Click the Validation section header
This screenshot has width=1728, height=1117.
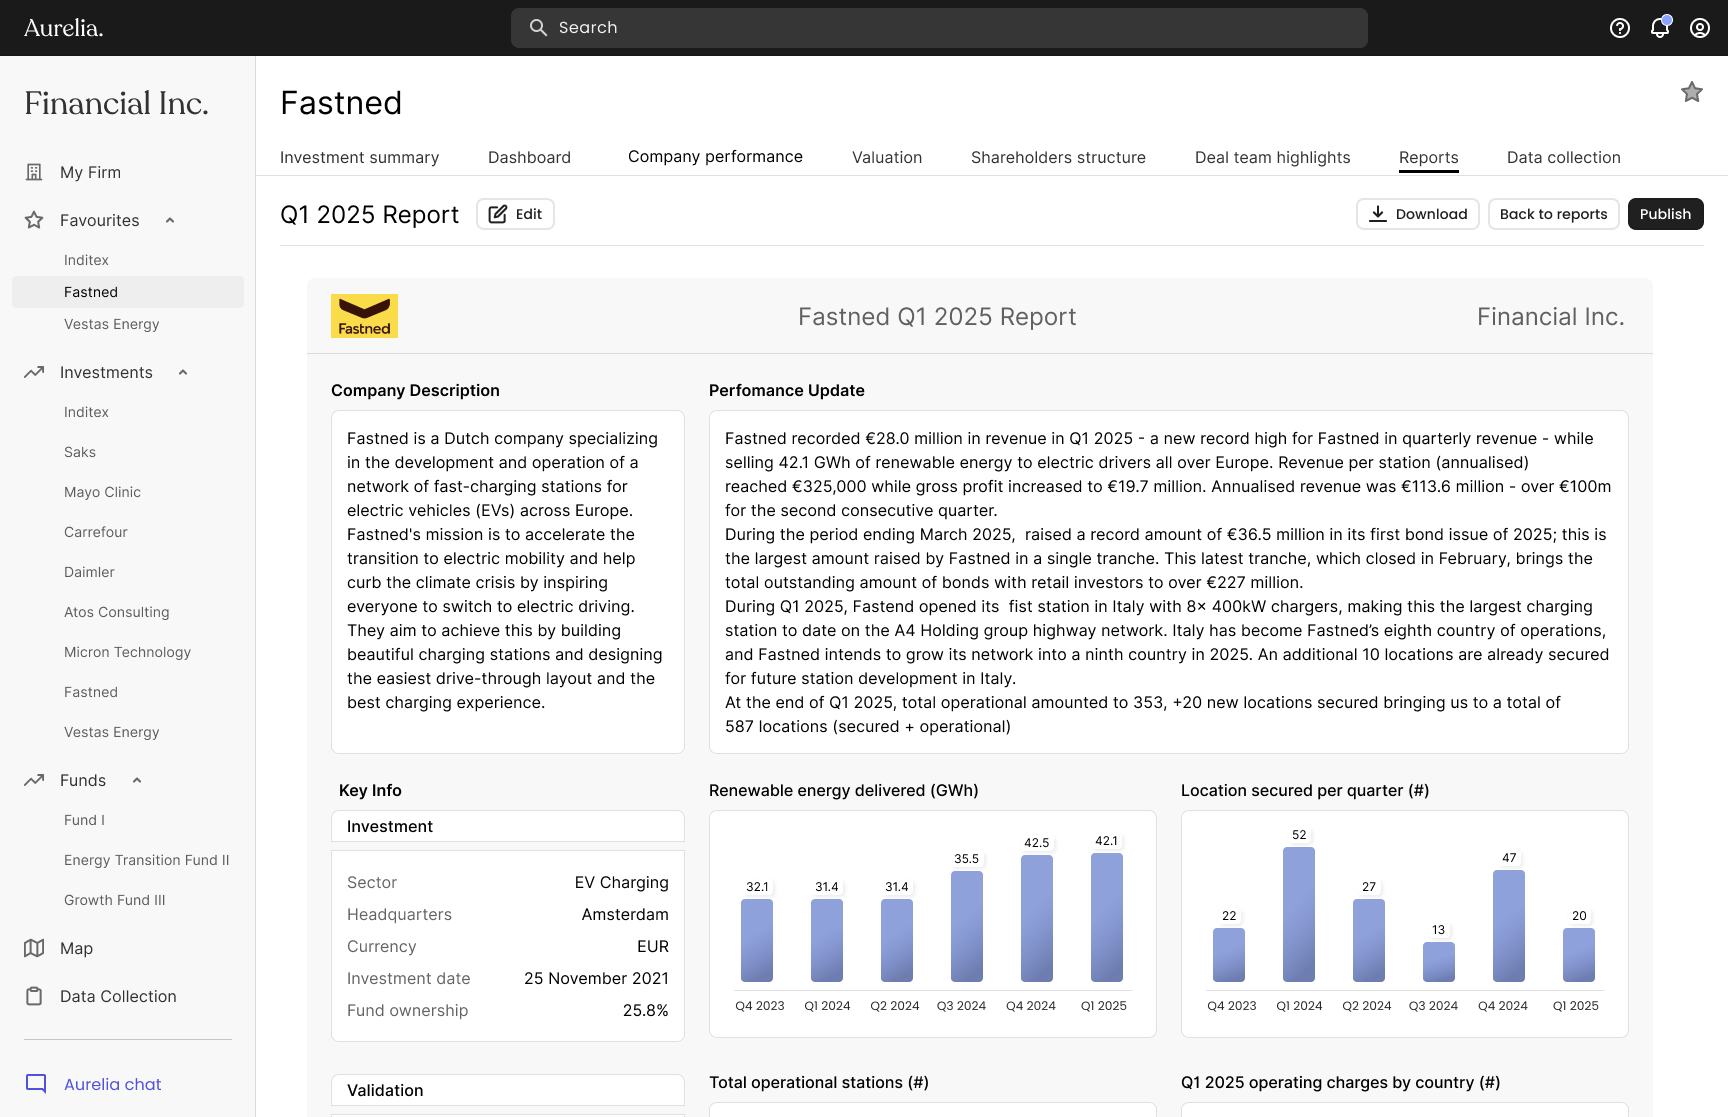tap(508, 1090)
